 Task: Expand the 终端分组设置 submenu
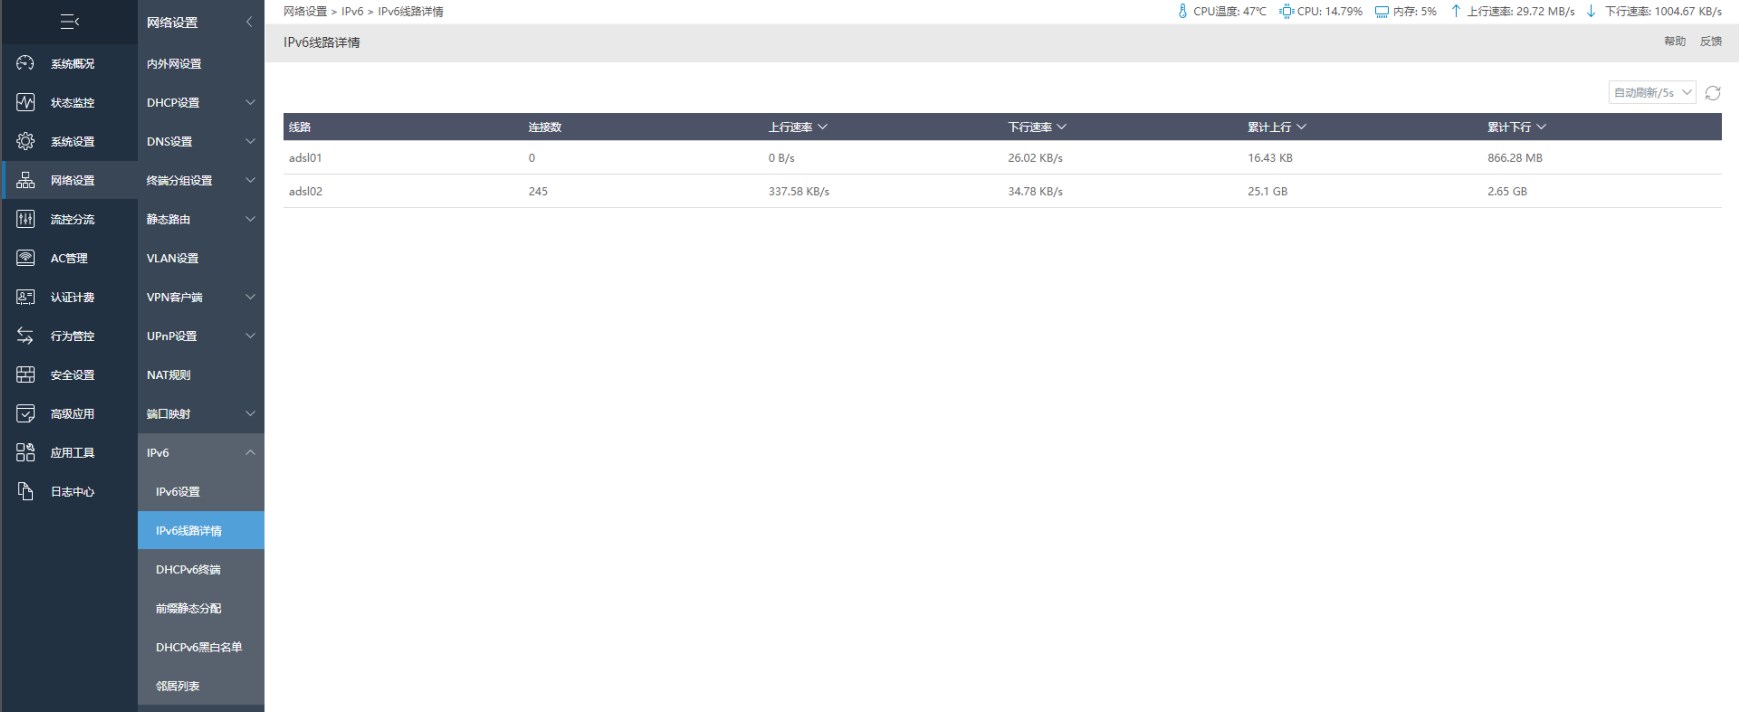click(250, 180)
